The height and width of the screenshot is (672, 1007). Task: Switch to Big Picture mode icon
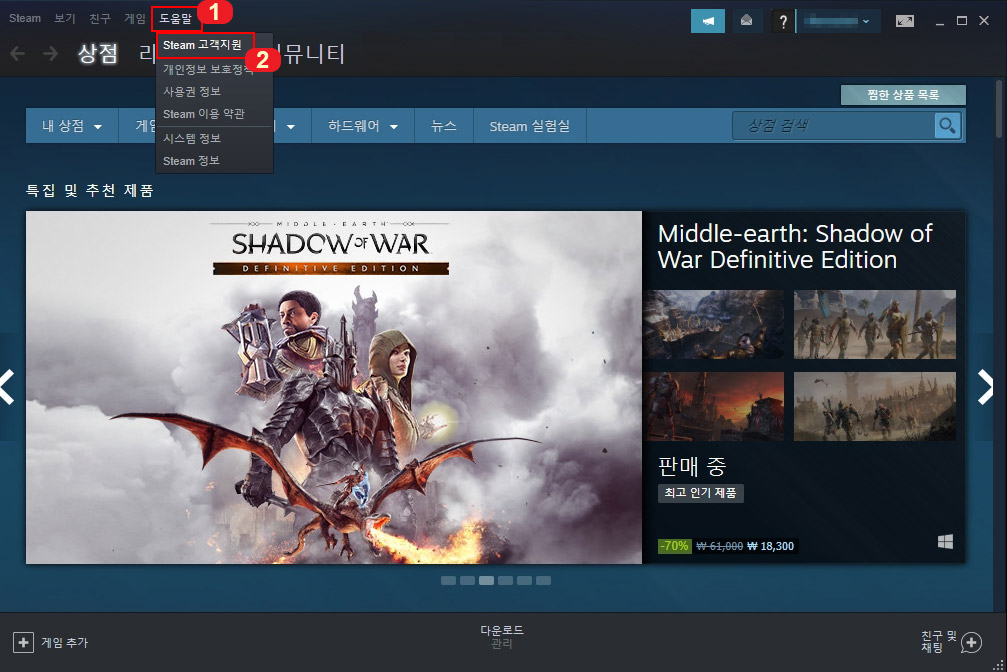click(905, 21)
